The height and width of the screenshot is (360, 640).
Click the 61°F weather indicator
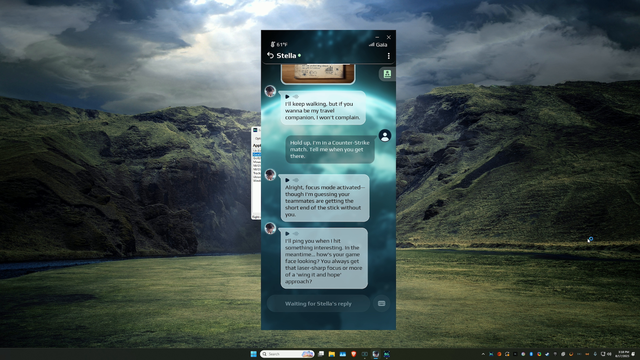pyautogui.click(x=279, y=44)
